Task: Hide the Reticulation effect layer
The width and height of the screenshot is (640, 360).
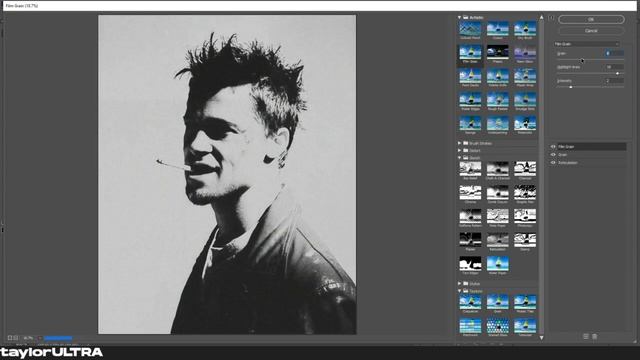Action: pos(553,163)
